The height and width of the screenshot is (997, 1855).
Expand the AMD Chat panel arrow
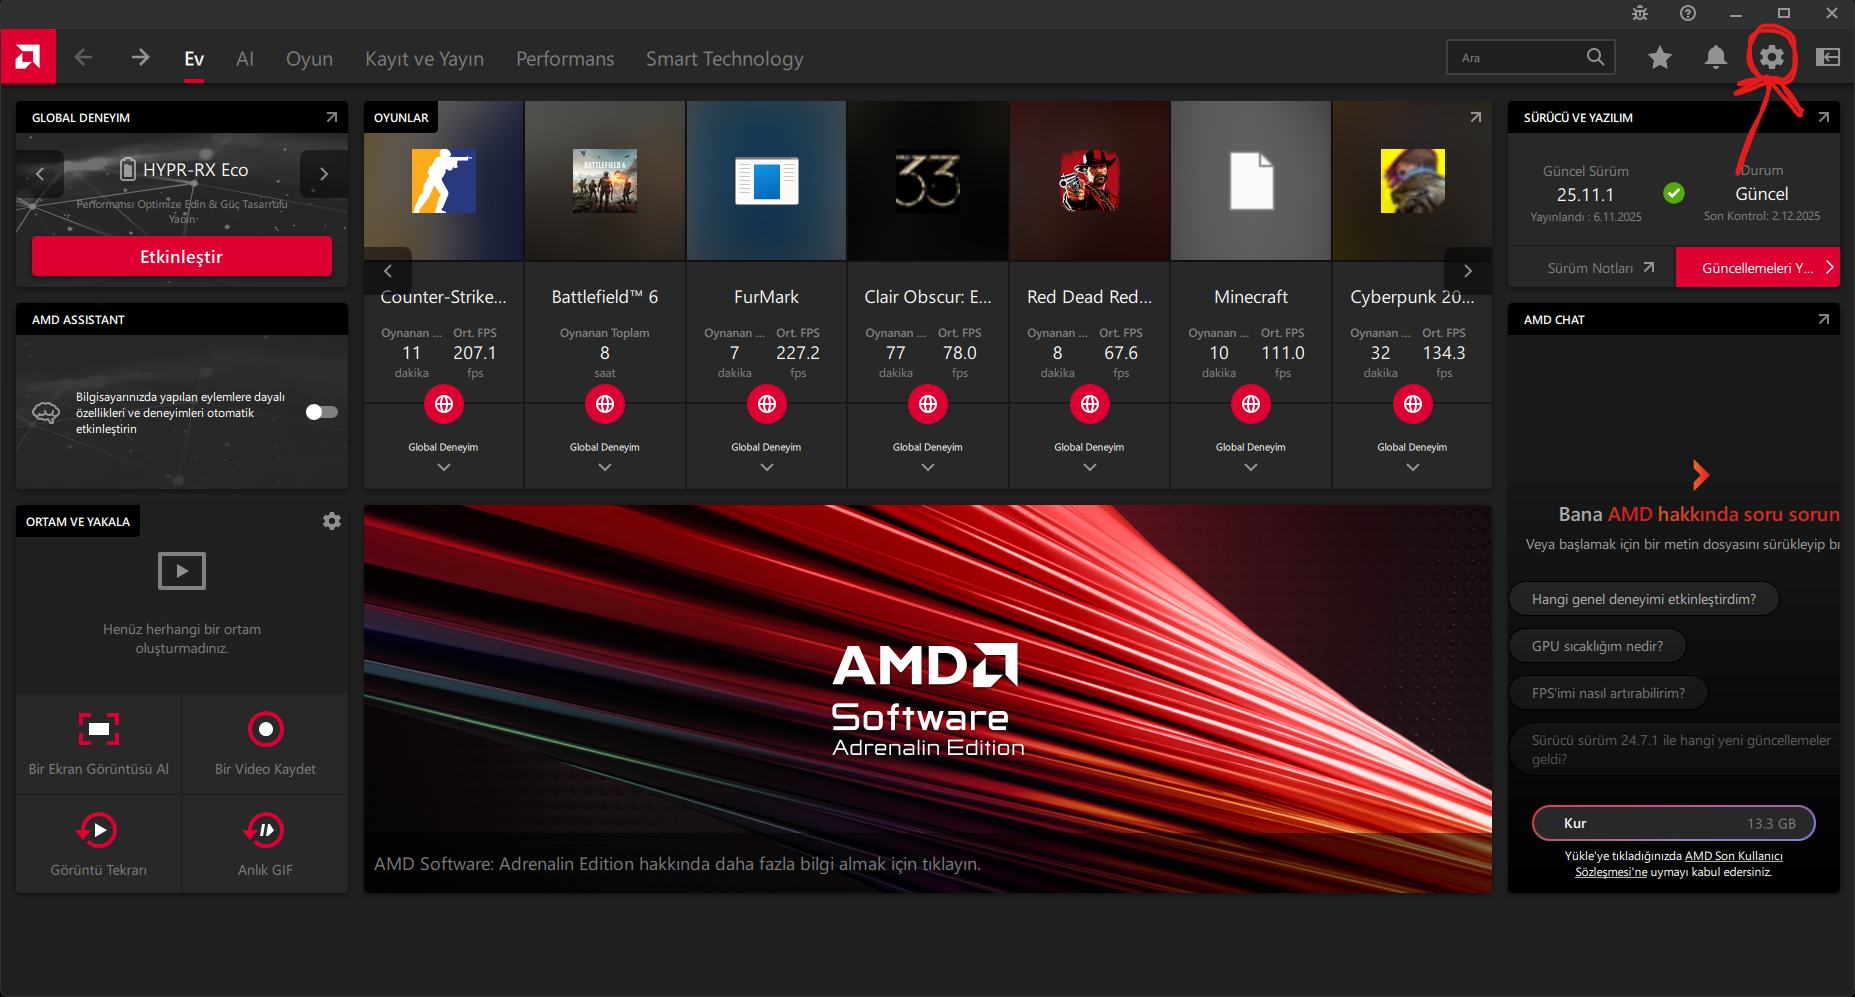[x=1824, y=319]
